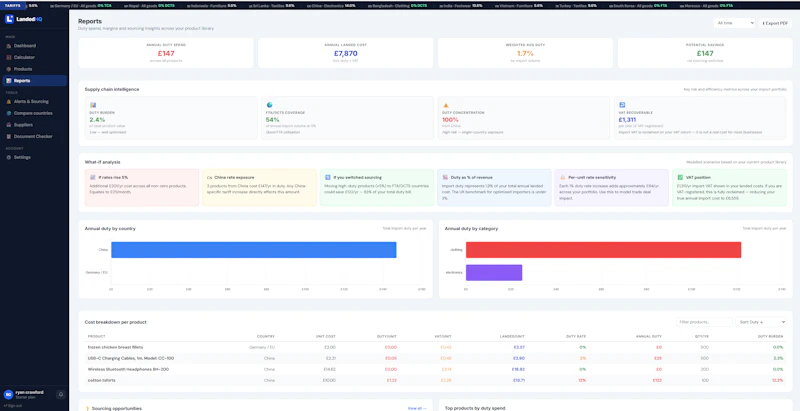Open account Settings

click(x=35, y=158)
